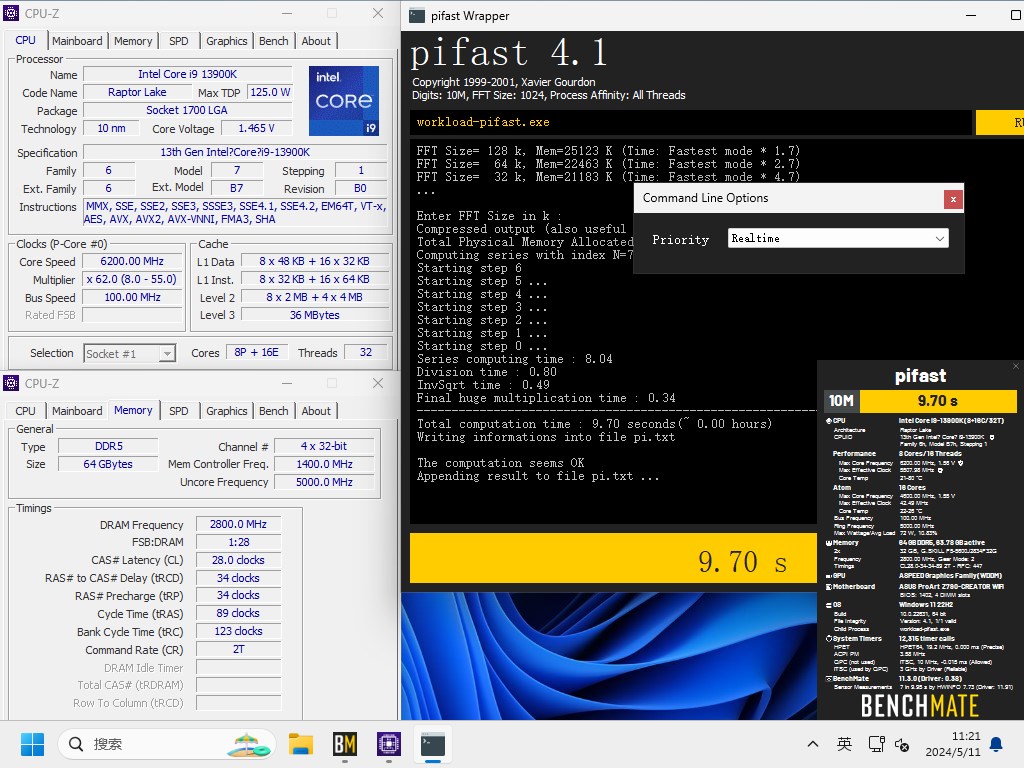
Task: Switch to CPU tab in bottom CPU-Z window
Action: pos(25,411)
